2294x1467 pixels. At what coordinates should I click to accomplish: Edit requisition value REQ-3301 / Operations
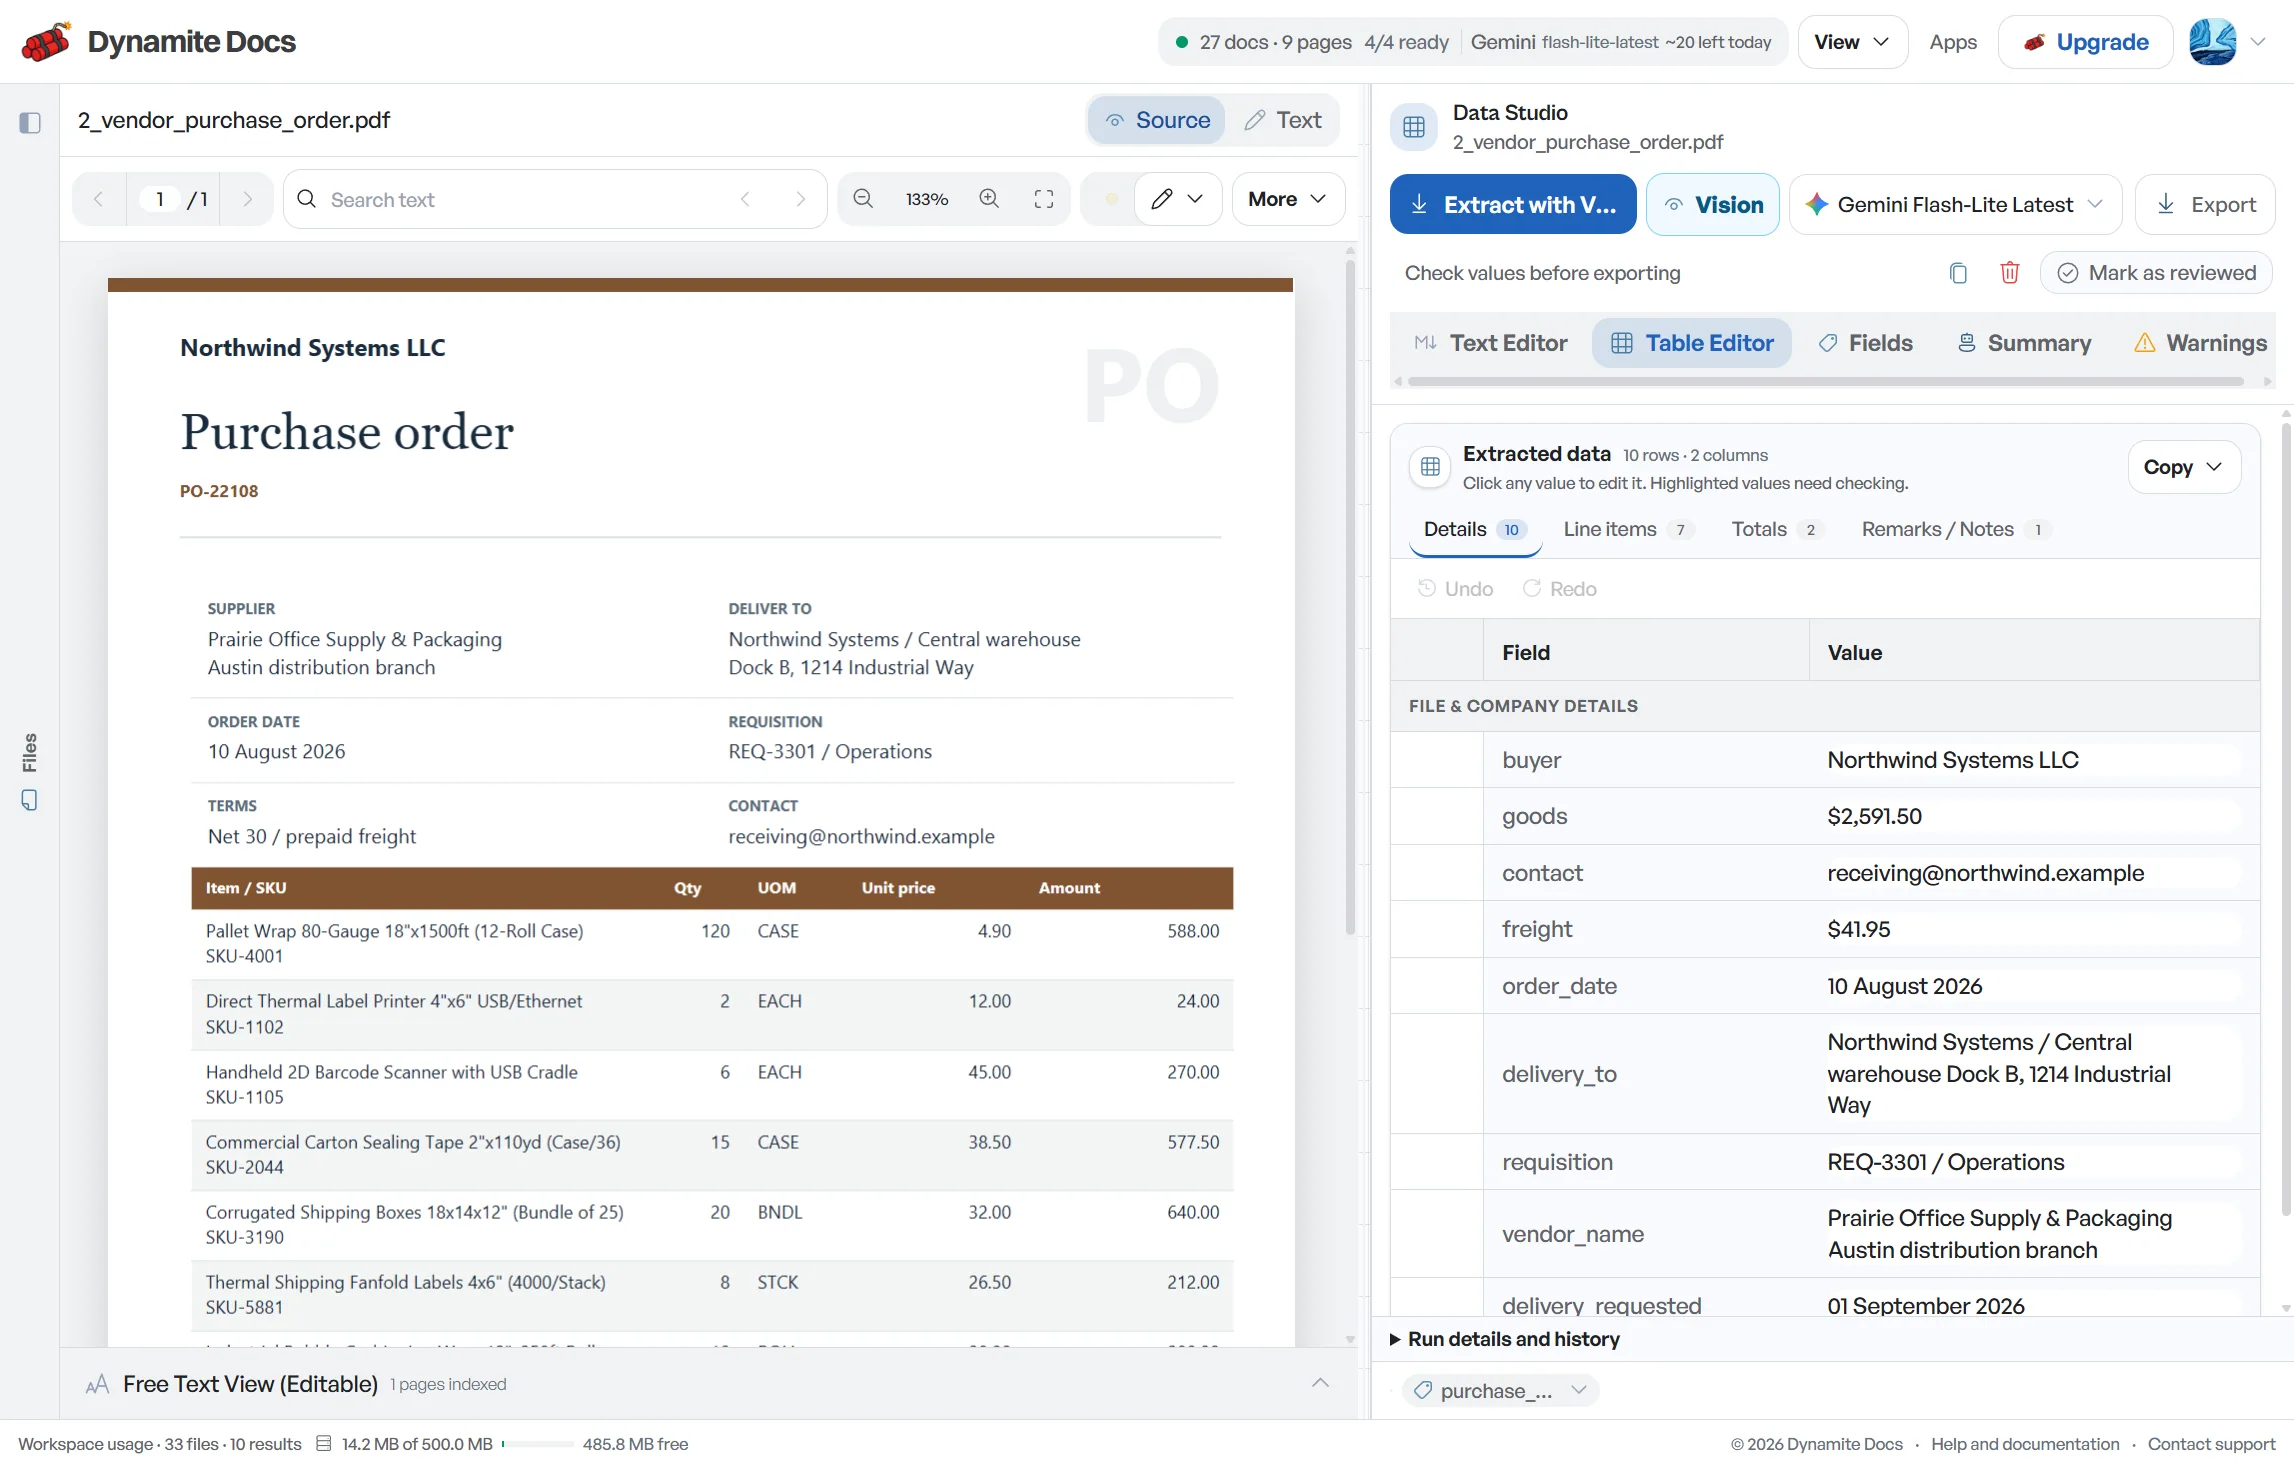click(2033, 1162)
